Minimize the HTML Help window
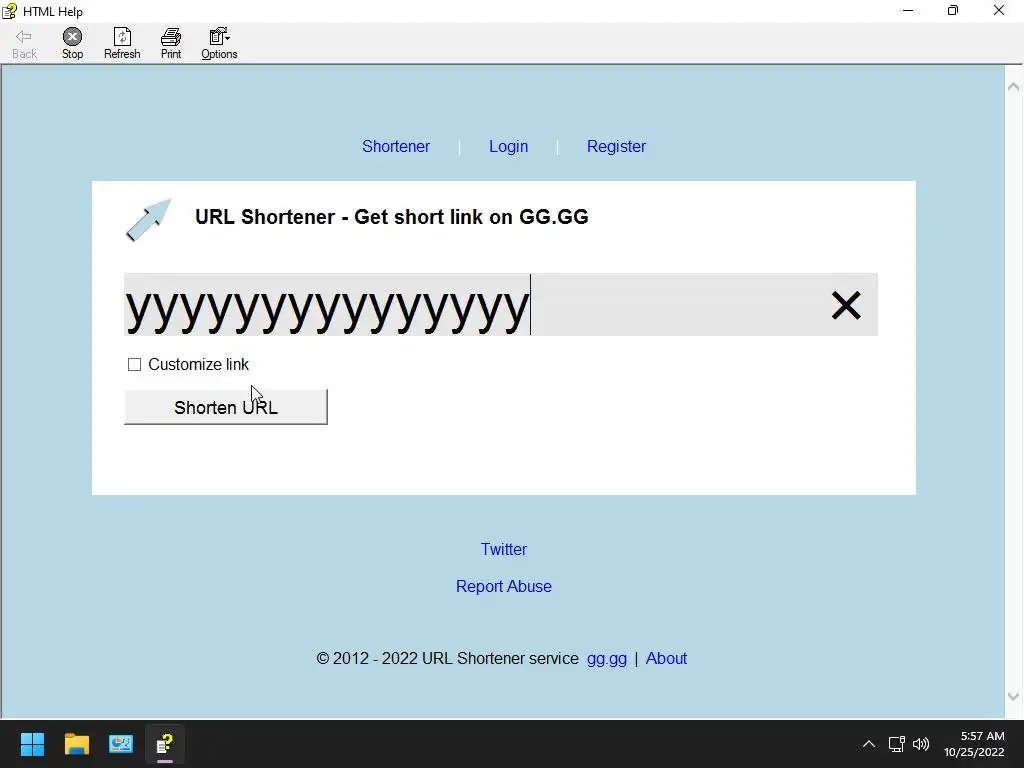1024x768 pixels. 908,10
